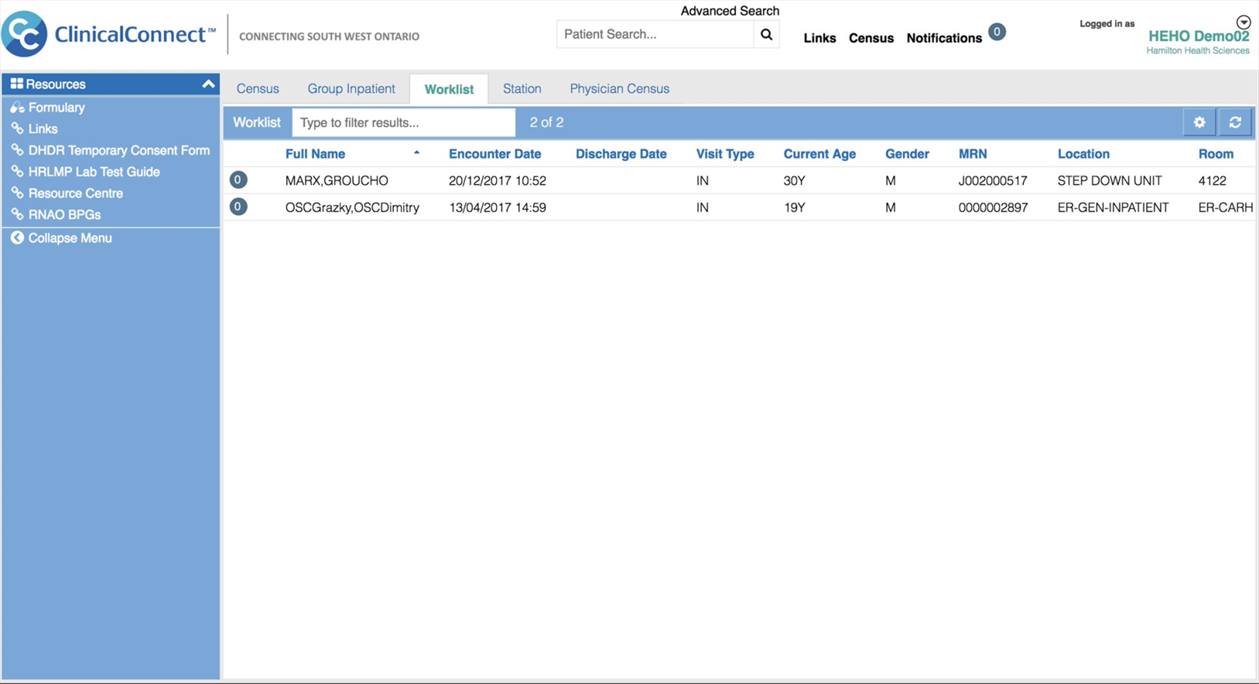Click location STEP DOWN UNIT
Image resolution: width=1259 pixels, height=684 pixels.
[x=1109, y=181]
